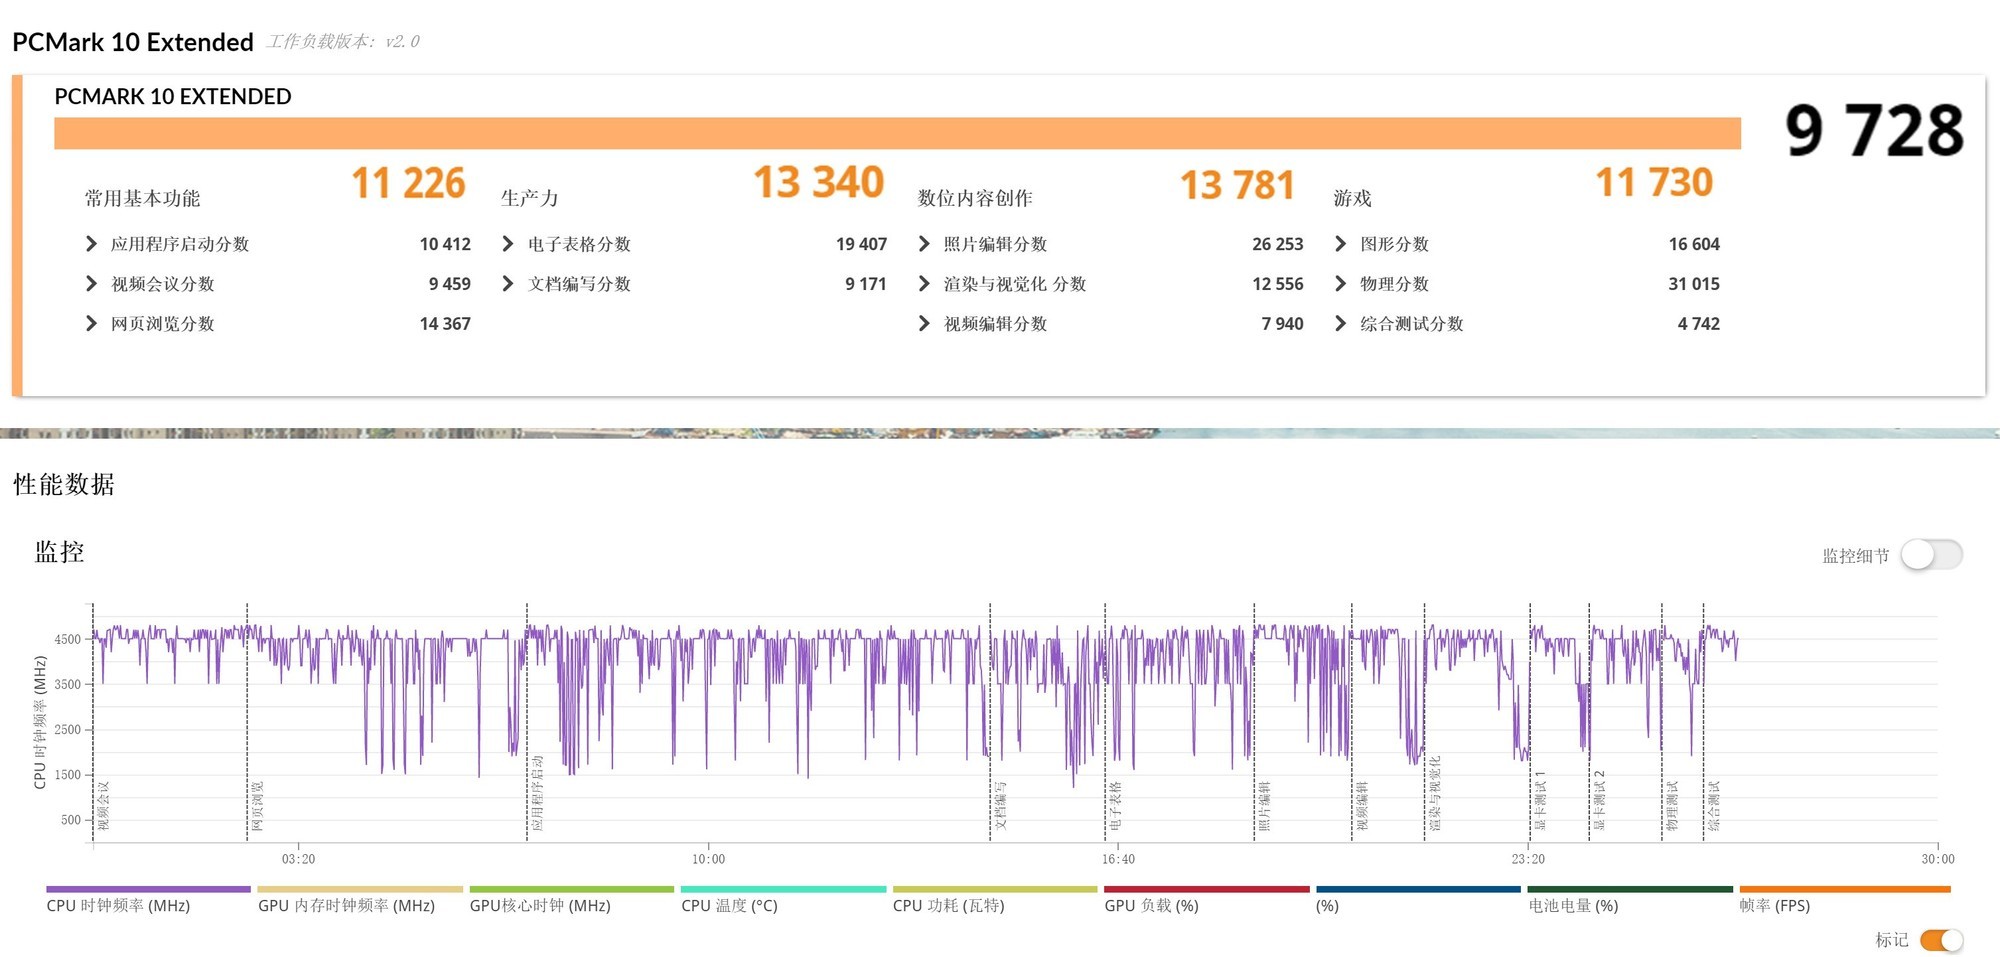Viewport: 2000px width, 957px height.
Task: Select the 帧率 (FPS) legend marker
Action: click(x=1843, y=889)
